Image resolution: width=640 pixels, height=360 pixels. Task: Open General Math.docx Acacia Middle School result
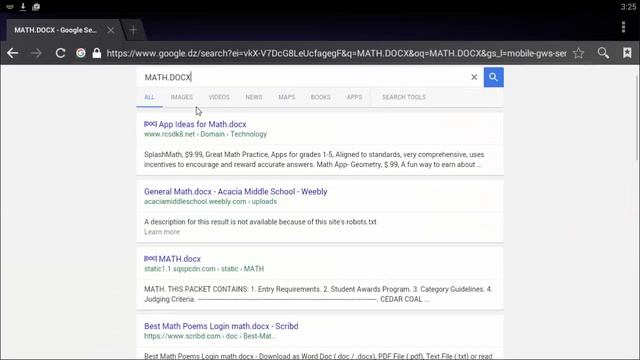click(236, 191)
